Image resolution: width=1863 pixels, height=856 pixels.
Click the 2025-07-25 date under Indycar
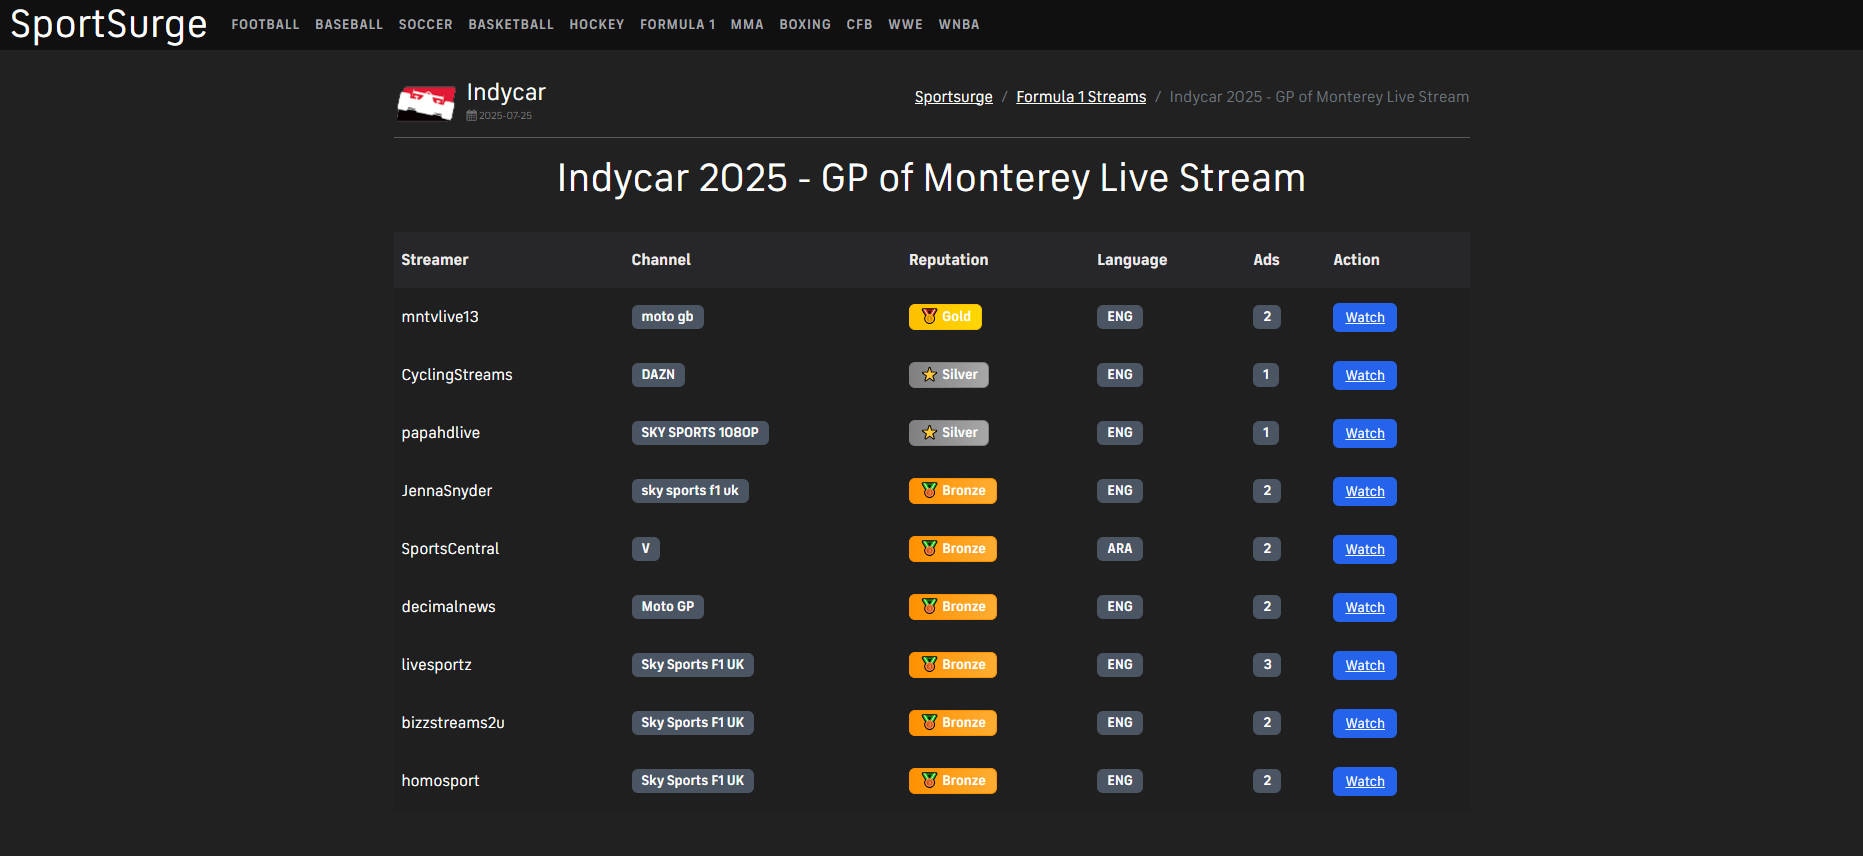[500, 116]
